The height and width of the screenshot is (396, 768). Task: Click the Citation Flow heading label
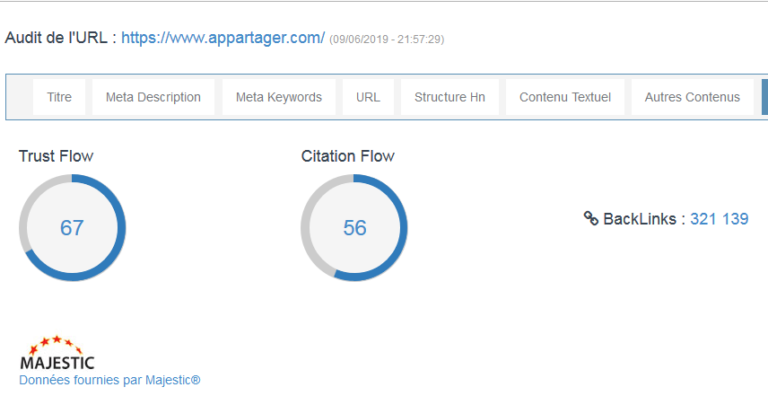[x=348, y=156]
